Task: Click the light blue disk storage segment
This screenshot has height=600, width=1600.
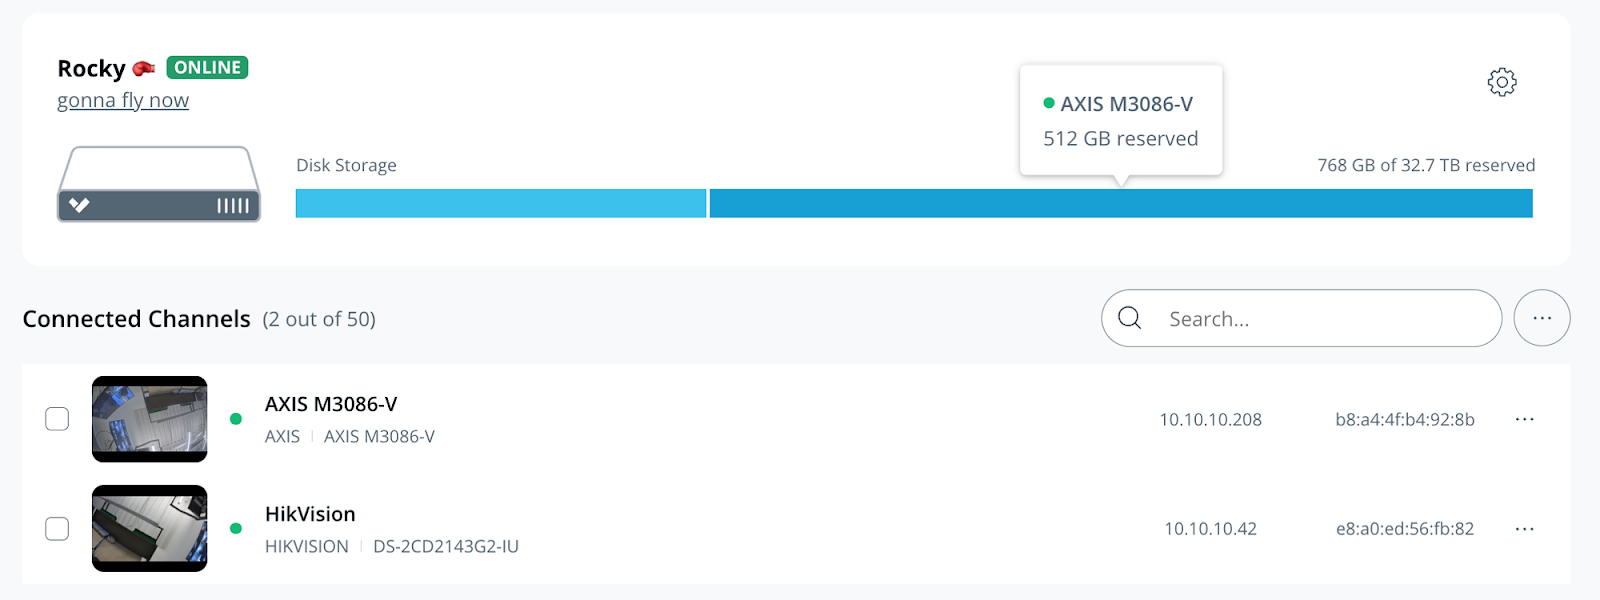Action: pos(500,203)
